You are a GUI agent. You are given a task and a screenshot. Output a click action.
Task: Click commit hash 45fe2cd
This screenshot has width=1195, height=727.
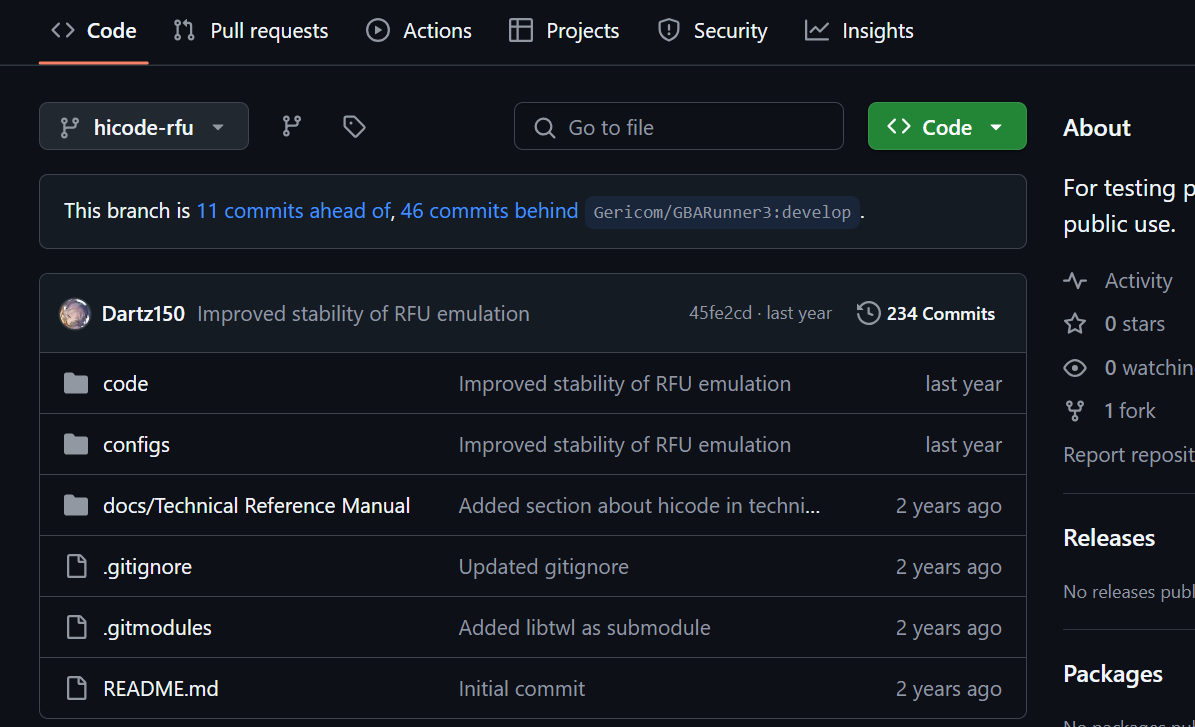click(720, 313)
